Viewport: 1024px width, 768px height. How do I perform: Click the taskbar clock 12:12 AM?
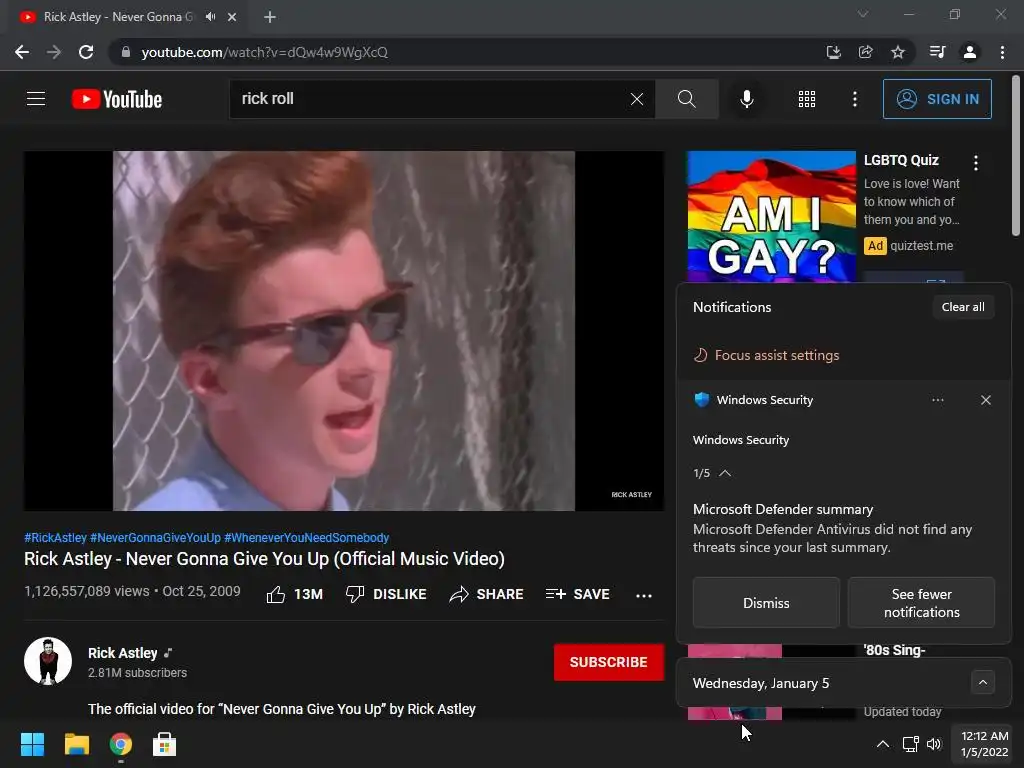pos(984,744)
